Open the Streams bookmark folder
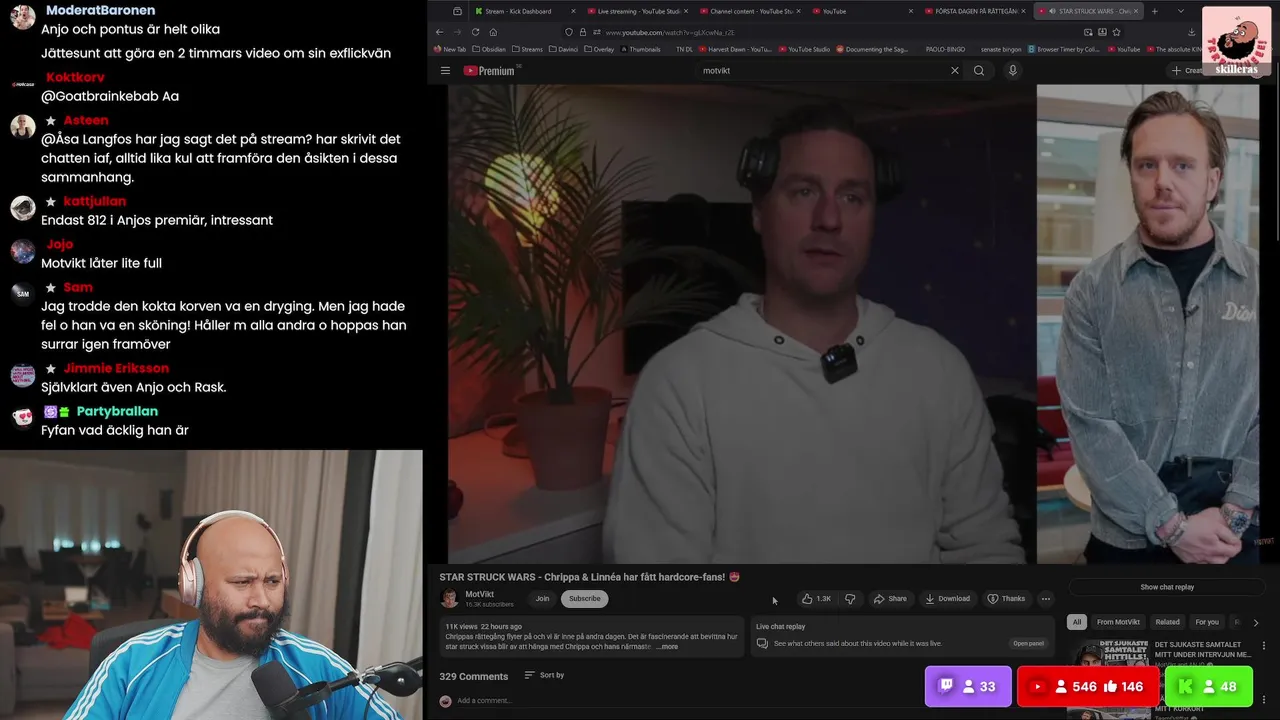1280x720 pixels. click(x=527, y=49)
